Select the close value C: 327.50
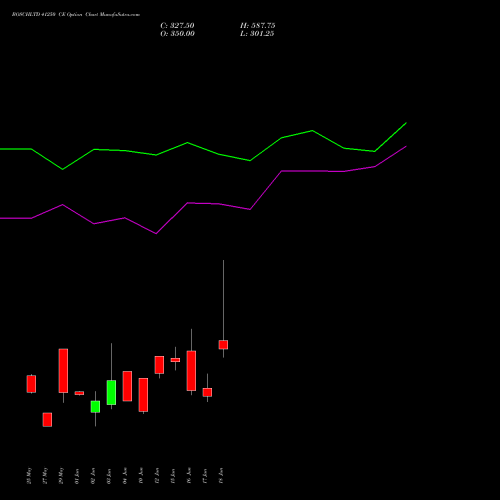 click(177, 26)
